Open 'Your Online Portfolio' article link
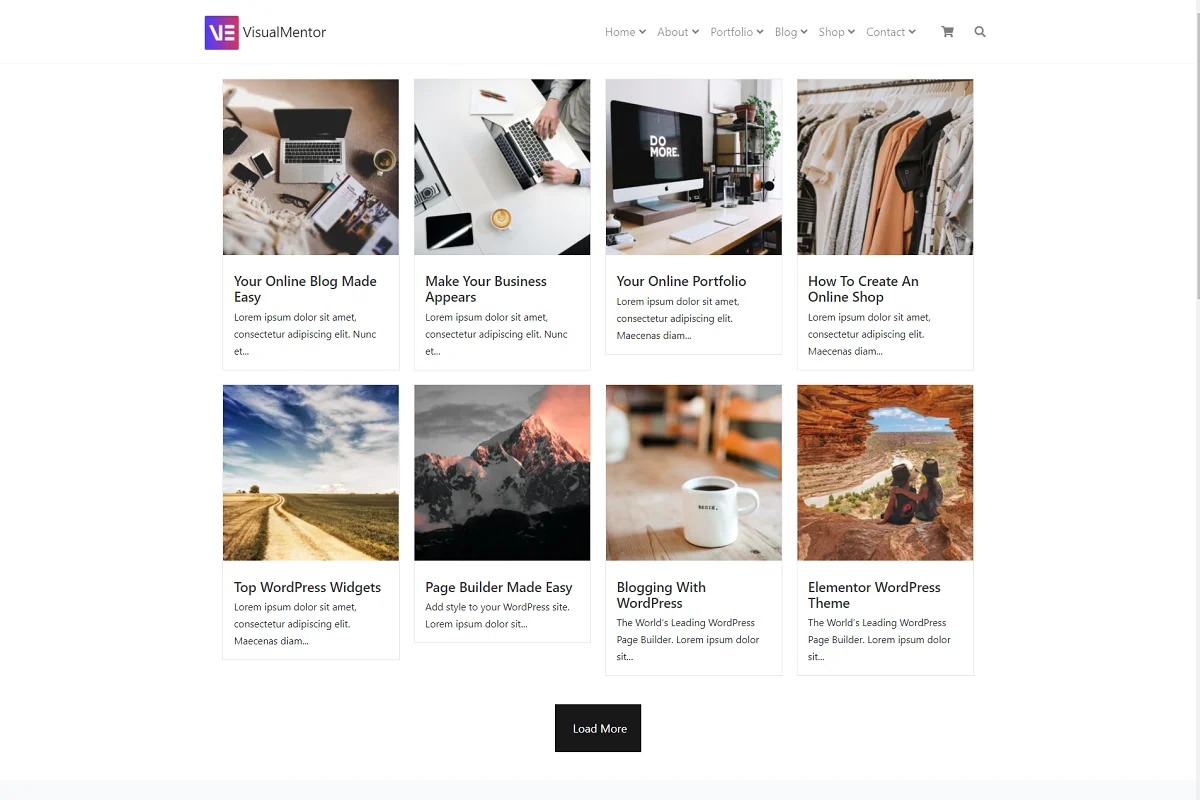The height and width of the screenshot is (800, 1200). pos(681,281)
